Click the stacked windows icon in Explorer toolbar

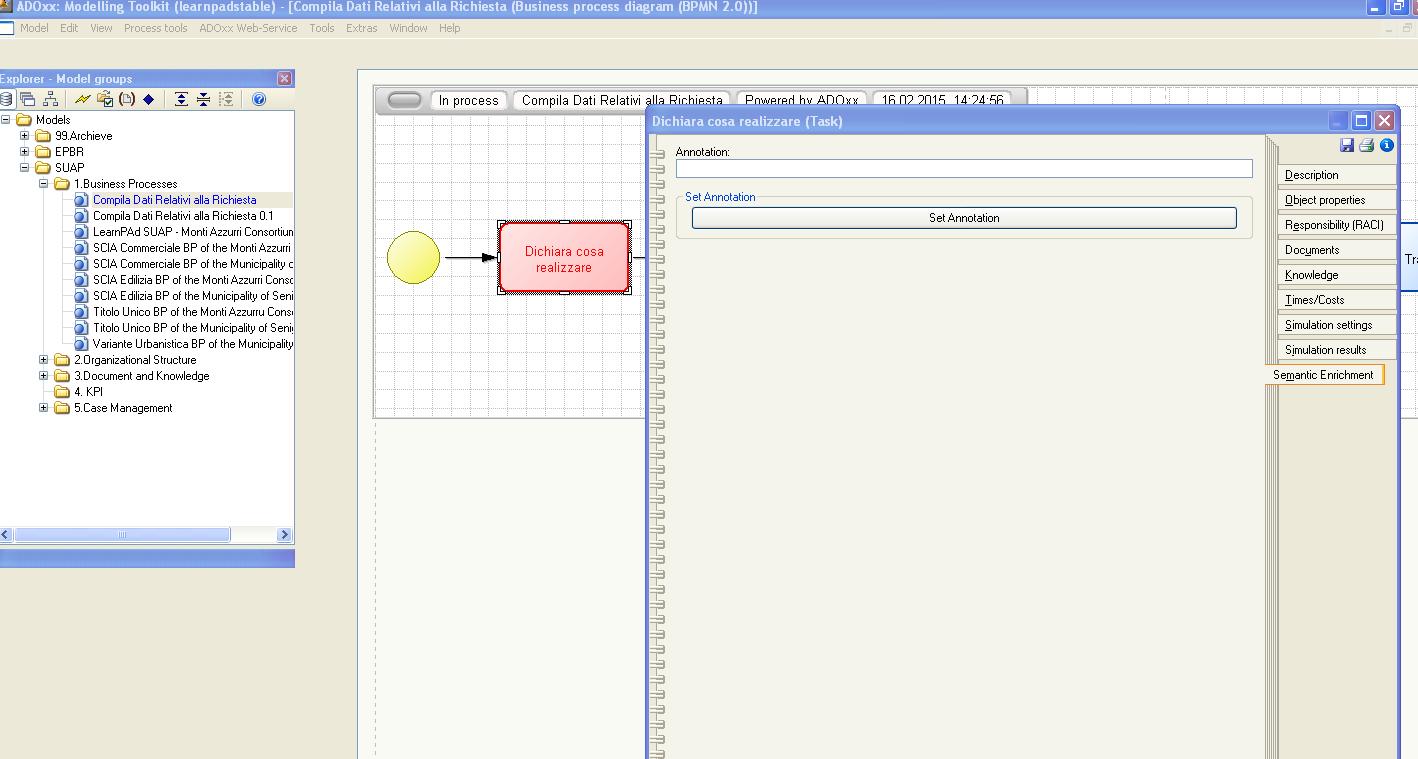click(28, 99)
